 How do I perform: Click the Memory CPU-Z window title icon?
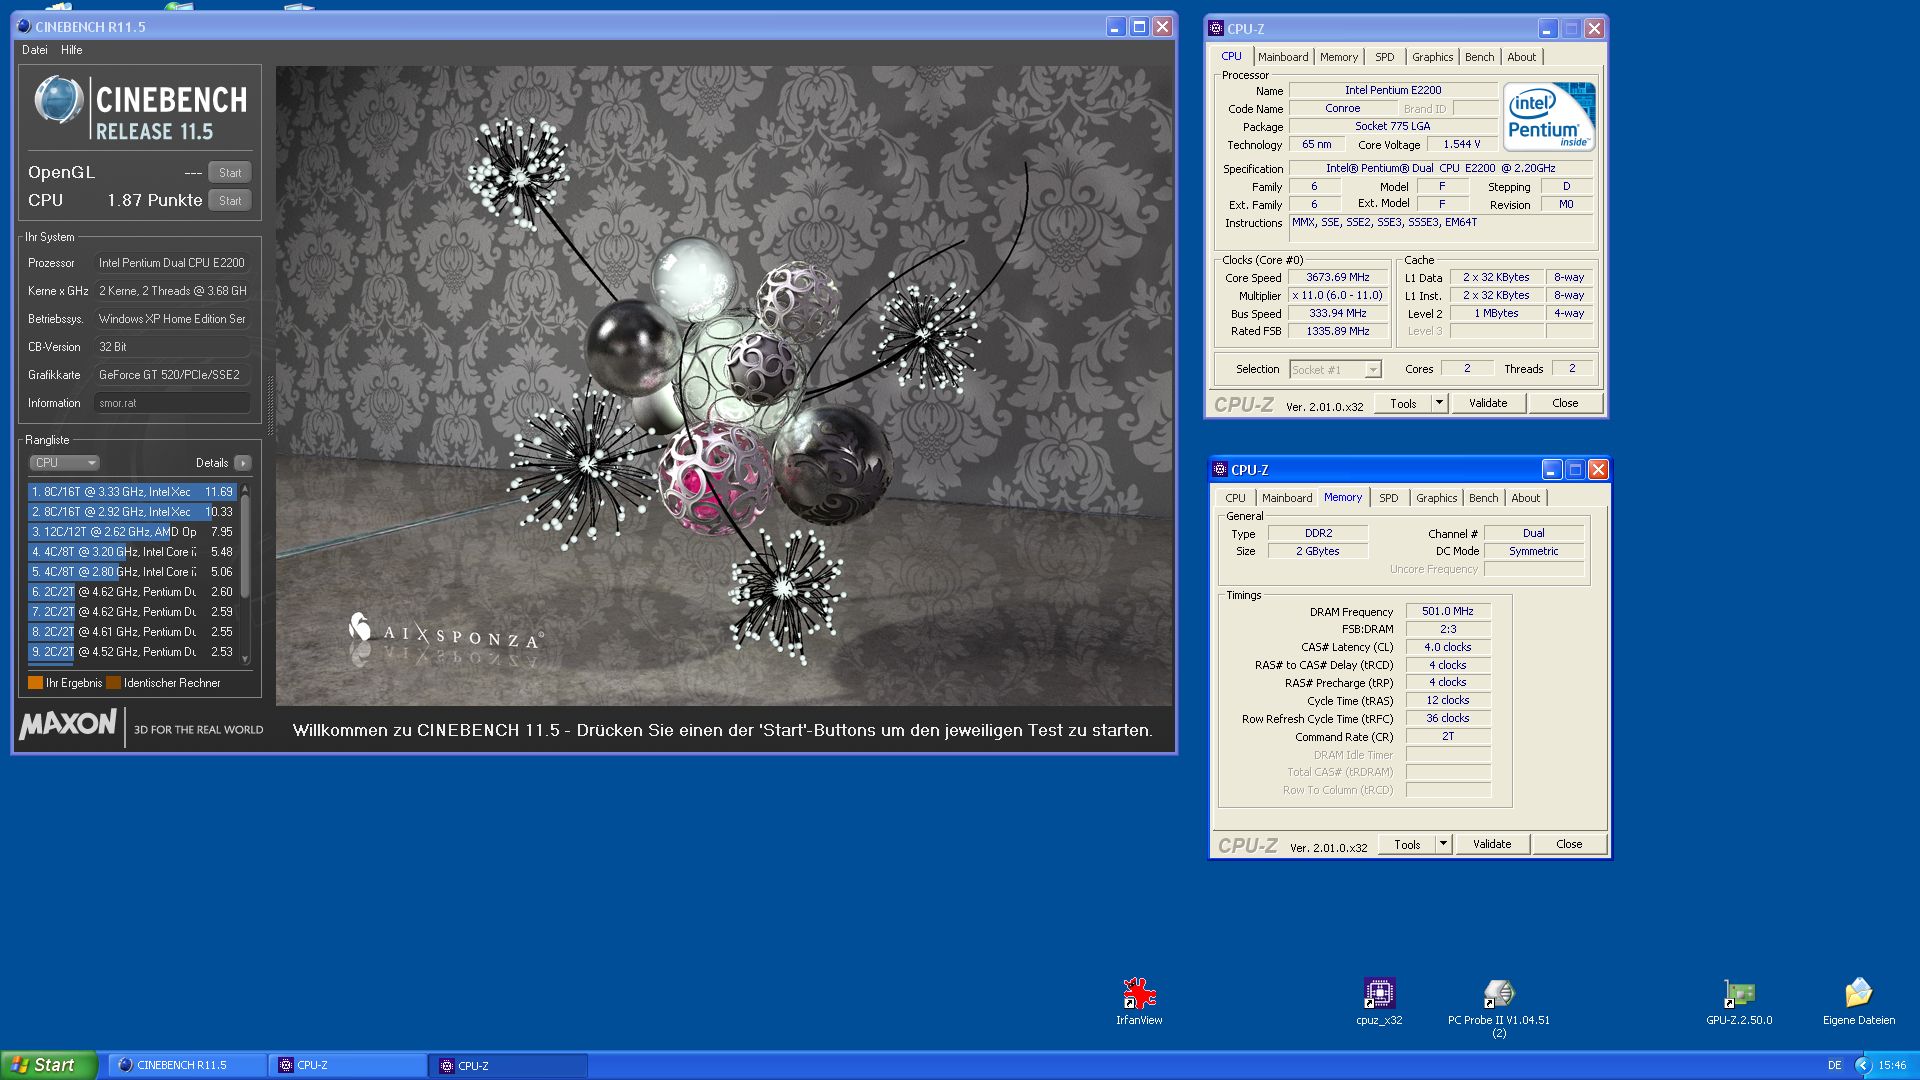(x=1220, y=470)
